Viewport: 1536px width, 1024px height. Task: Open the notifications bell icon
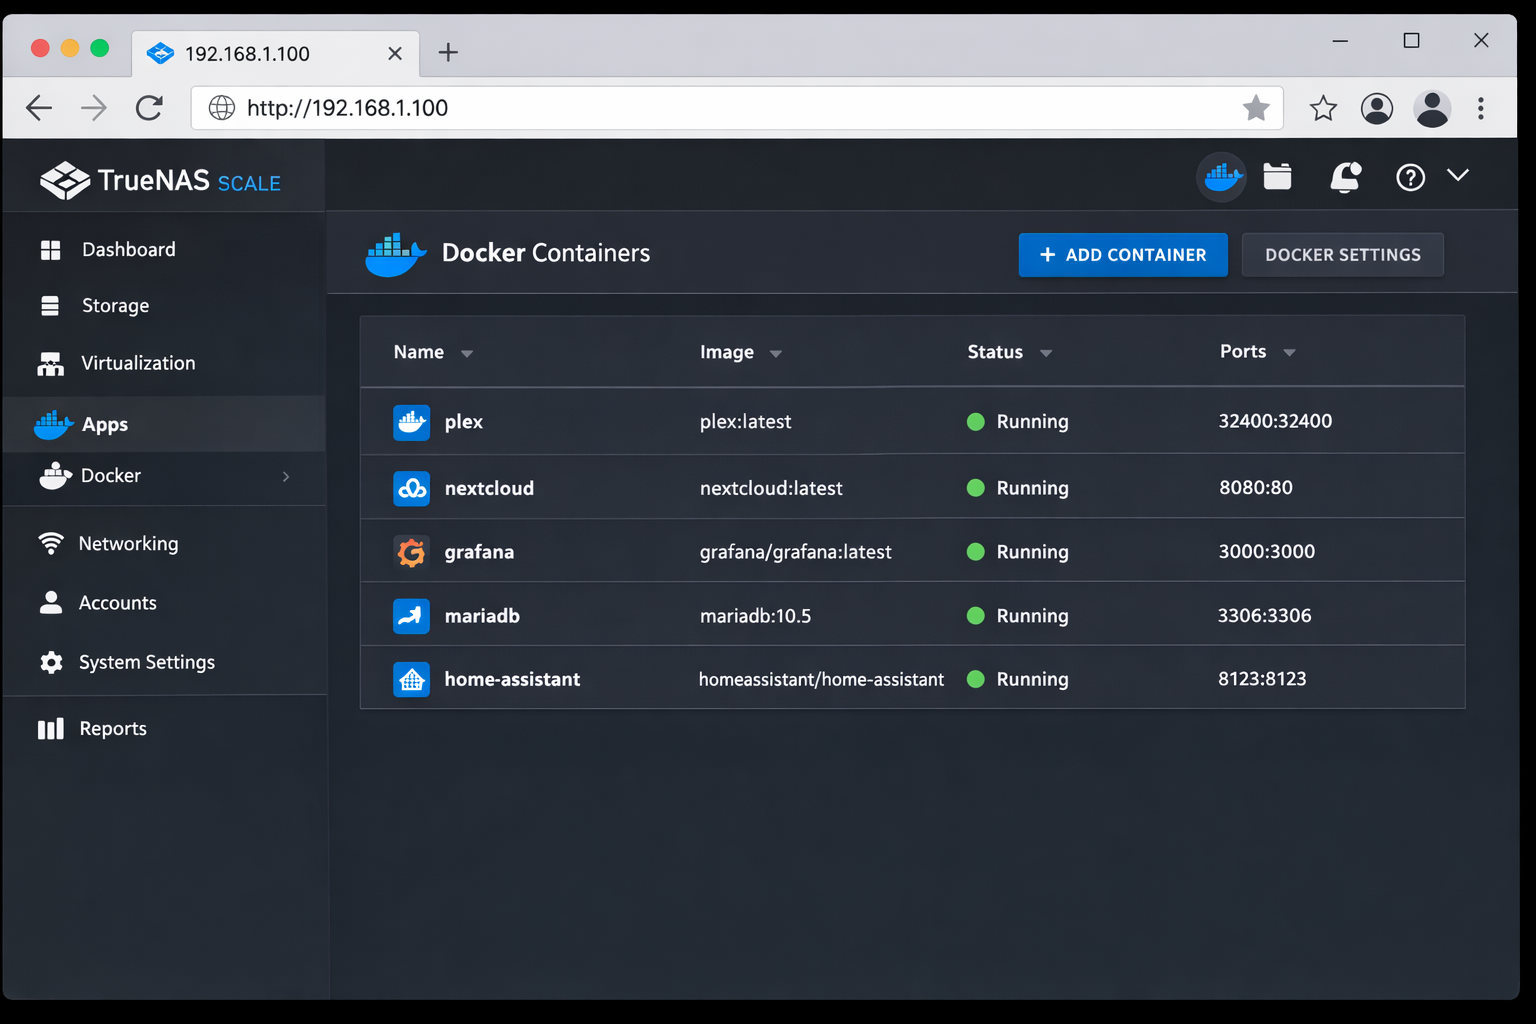click(1344, 177)
